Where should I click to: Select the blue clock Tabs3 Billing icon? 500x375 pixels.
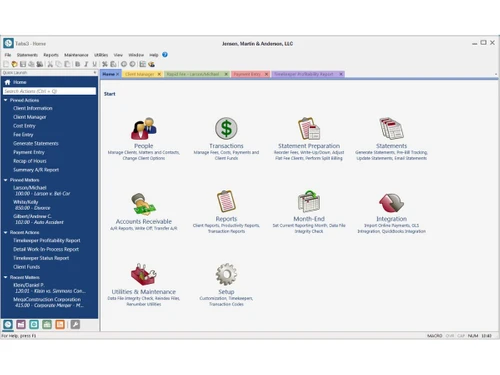[x=8, y=324]
